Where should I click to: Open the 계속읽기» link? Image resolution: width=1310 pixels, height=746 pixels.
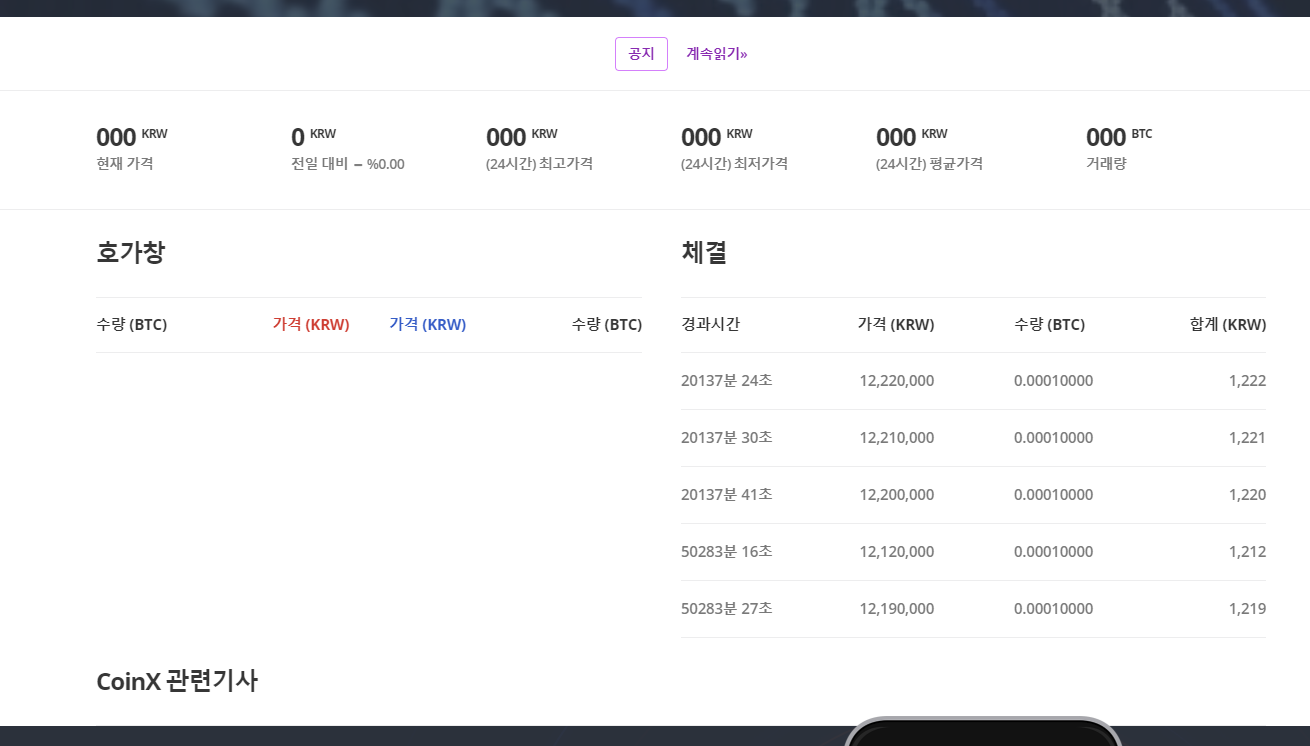[716, 53]
